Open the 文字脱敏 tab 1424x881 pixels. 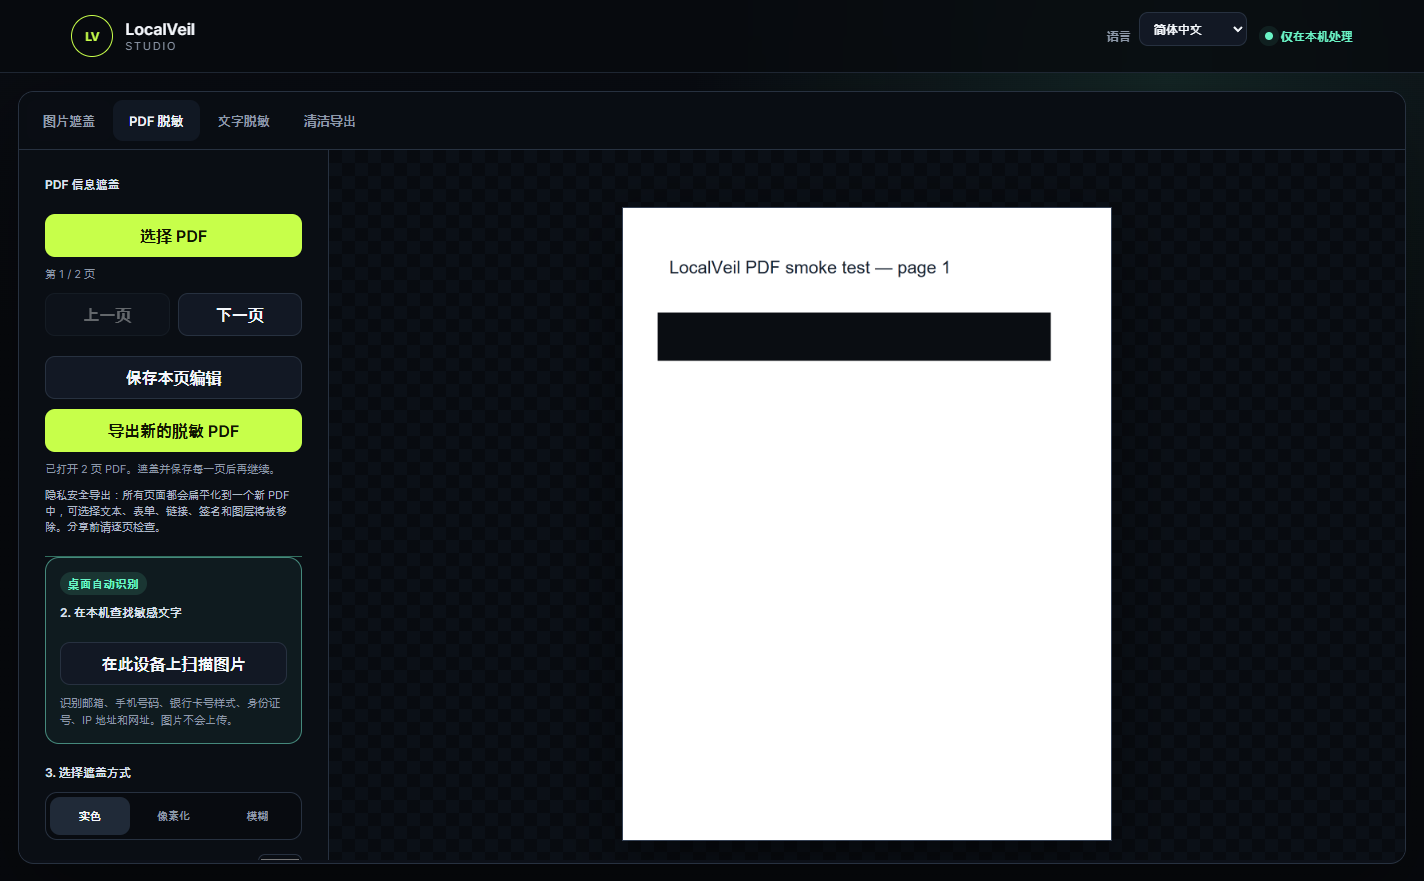click(x=244, y=121)
